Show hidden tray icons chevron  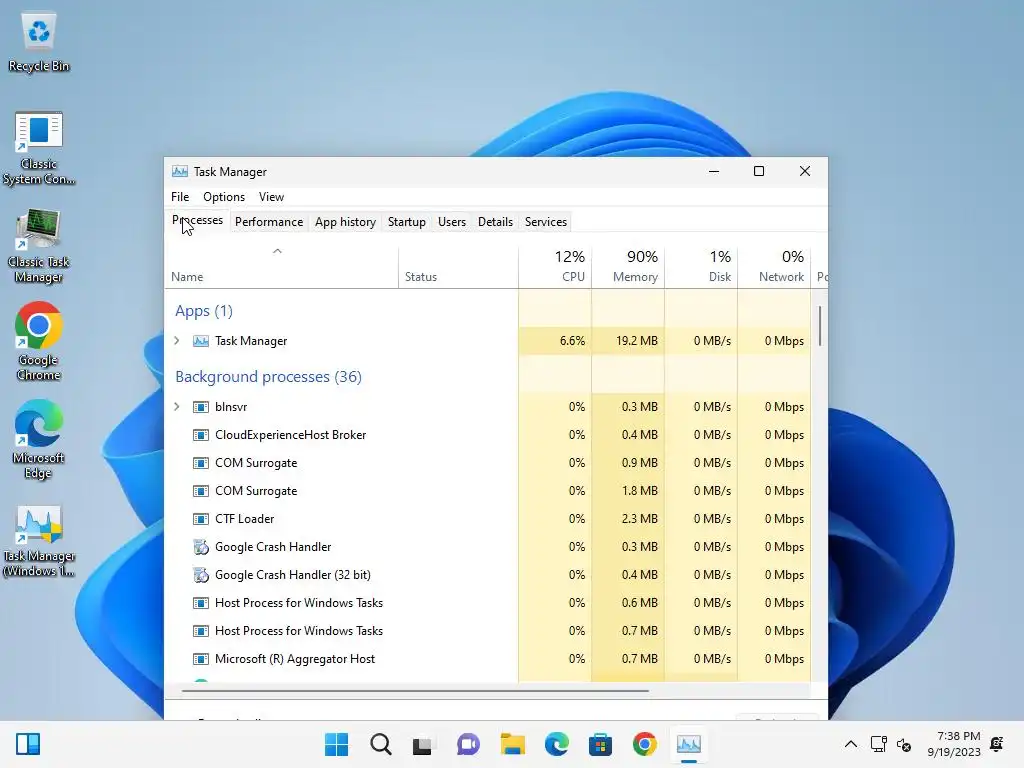(x=850, y=744)
